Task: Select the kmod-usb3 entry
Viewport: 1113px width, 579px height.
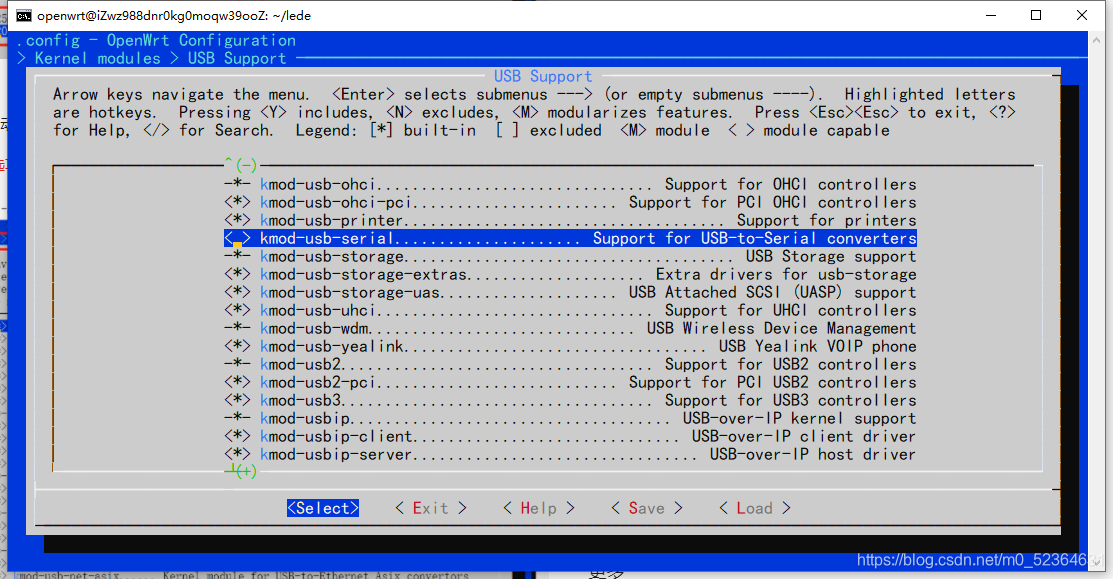Action: click(570, 400)
